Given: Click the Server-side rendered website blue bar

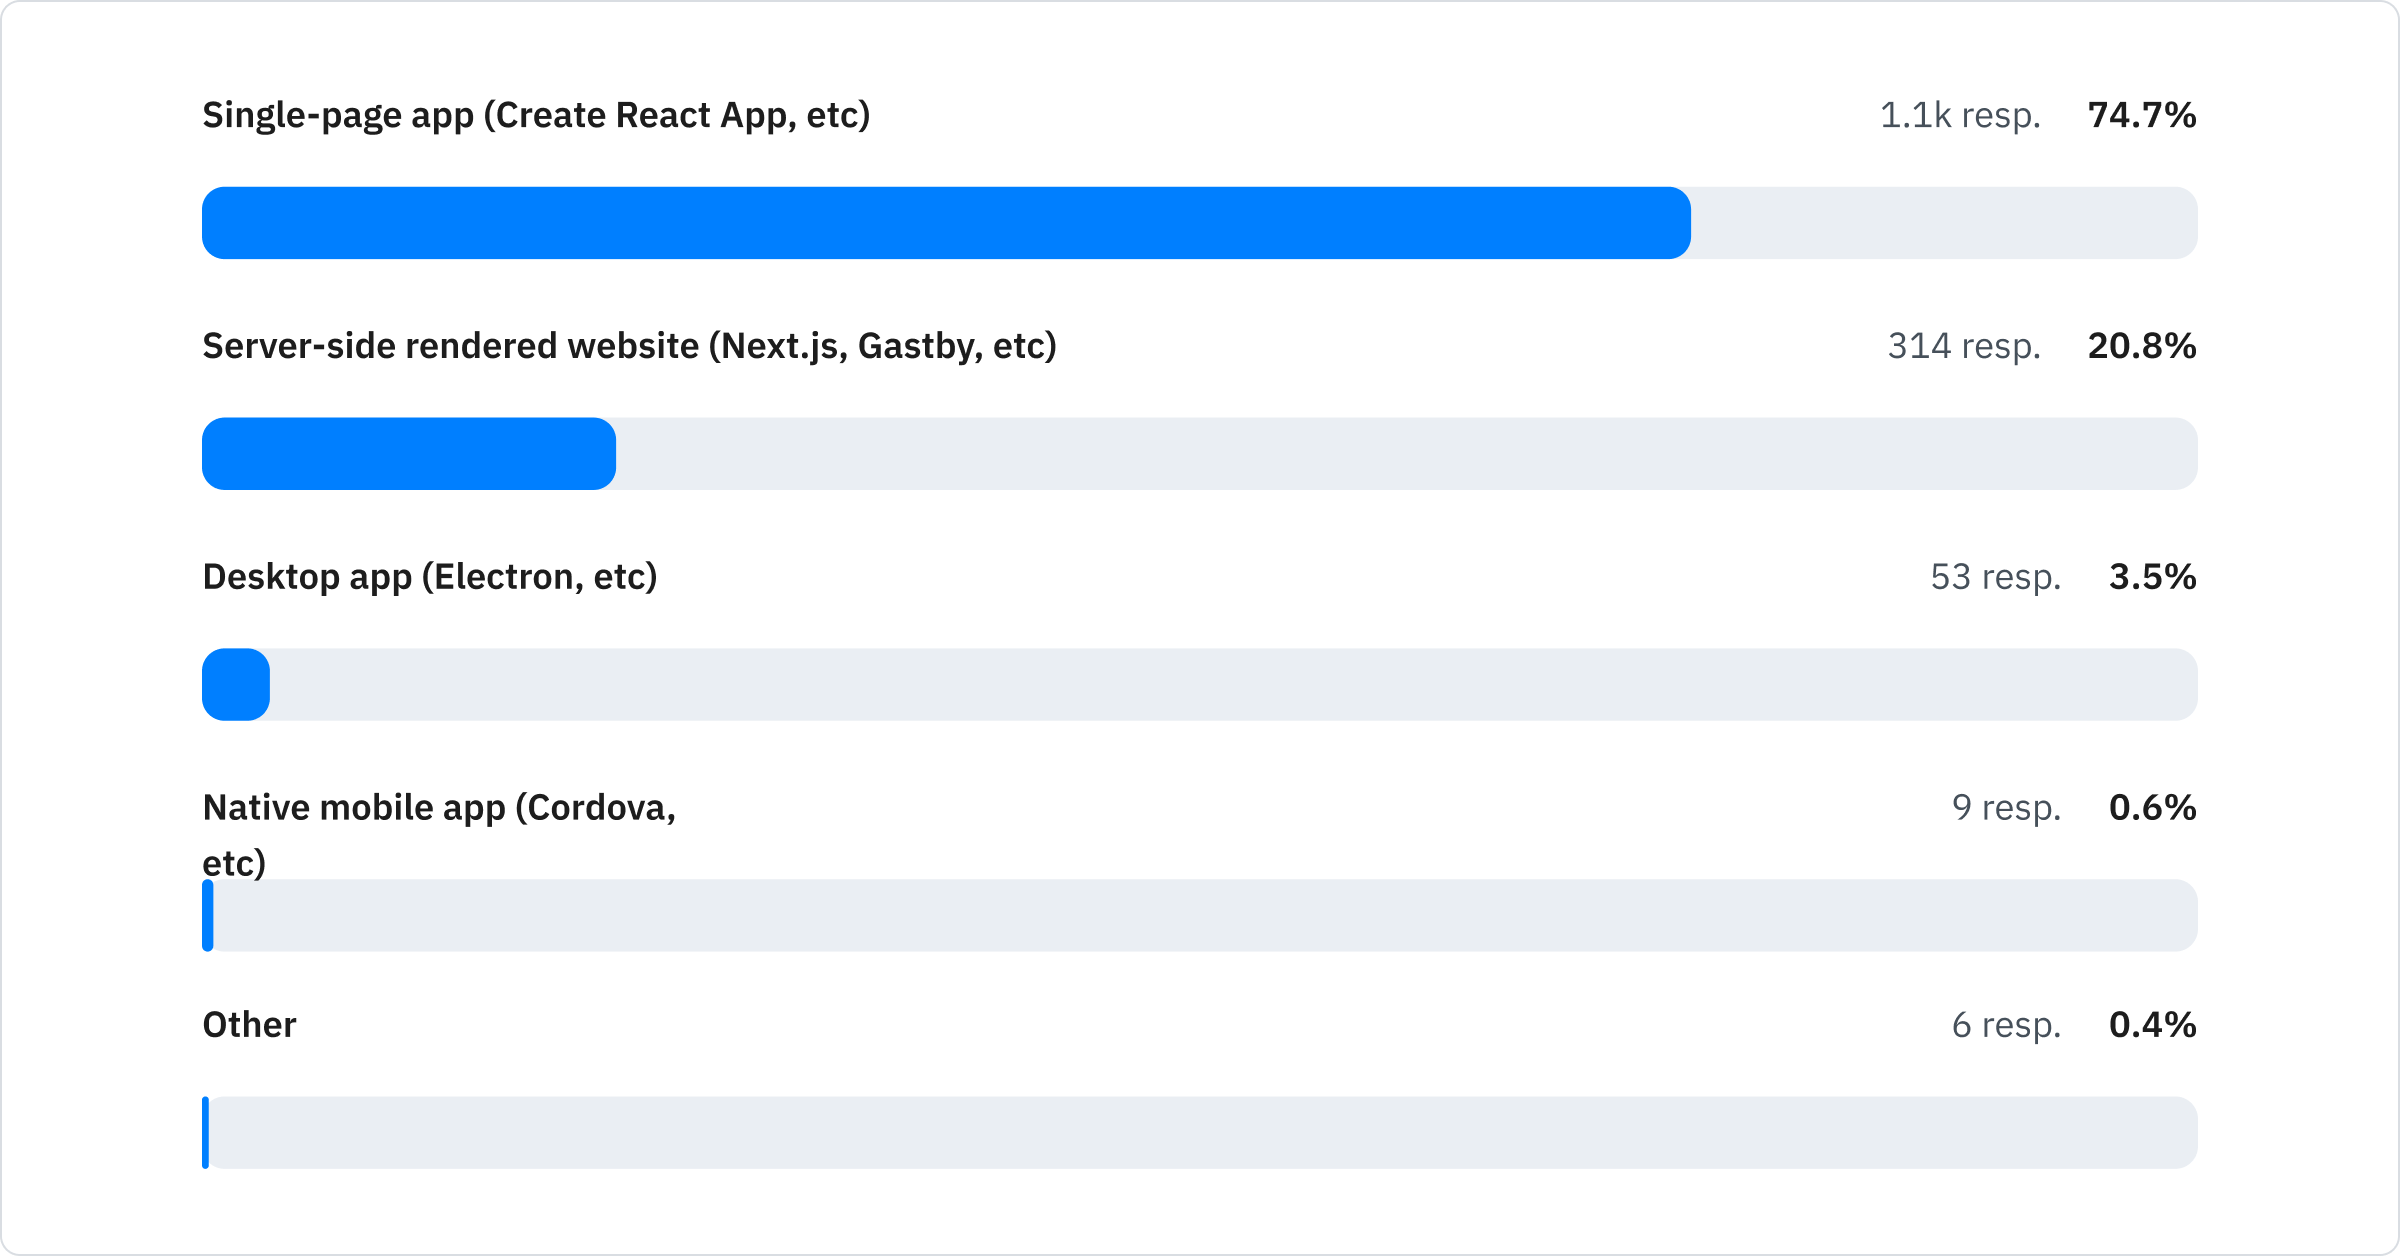Looking at the screenshot, I should tap(408, 454).
